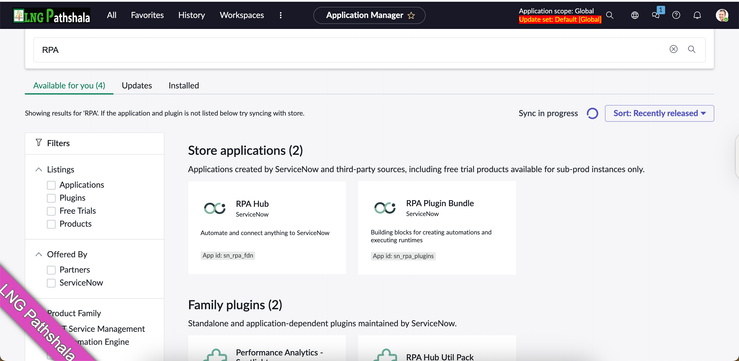Image resolution: width=739 pixels, height=361 pixels.
Task: Click the Application Manager title pill
Action: [370, 16]
